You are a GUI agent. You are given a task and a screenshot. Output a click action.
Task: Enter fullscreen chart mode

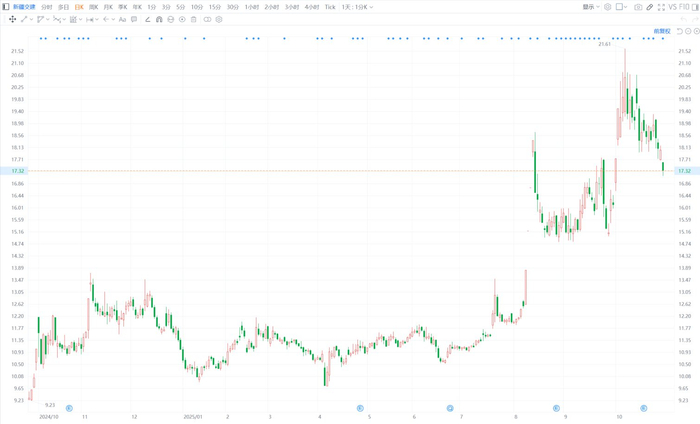coord(661,7)
